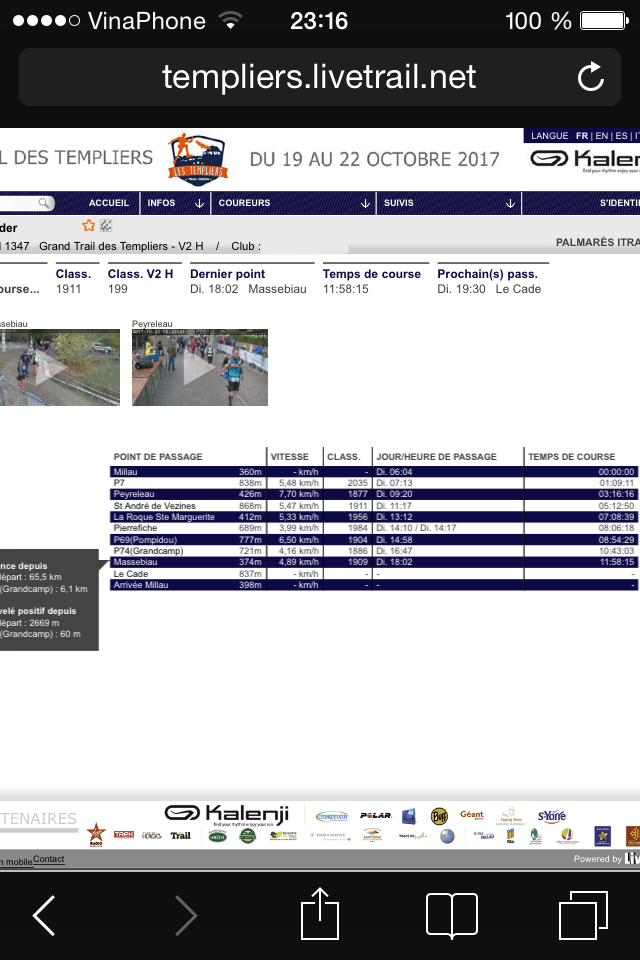640x960 pixels.
Task: Tap the templiers.livetrail.net address bar
Action: 319,77
